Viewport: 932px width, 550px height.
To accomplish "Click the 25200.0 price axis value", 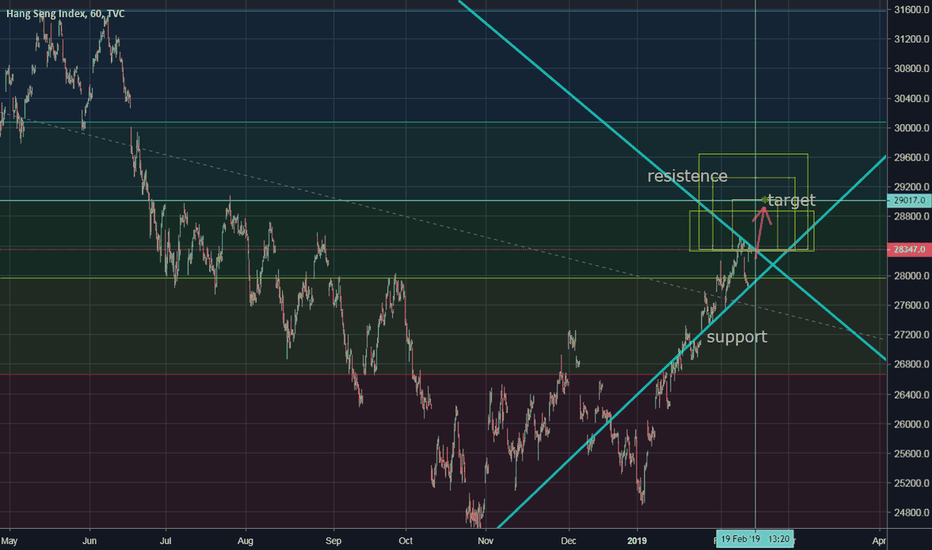I will click(x=911, y=483).
